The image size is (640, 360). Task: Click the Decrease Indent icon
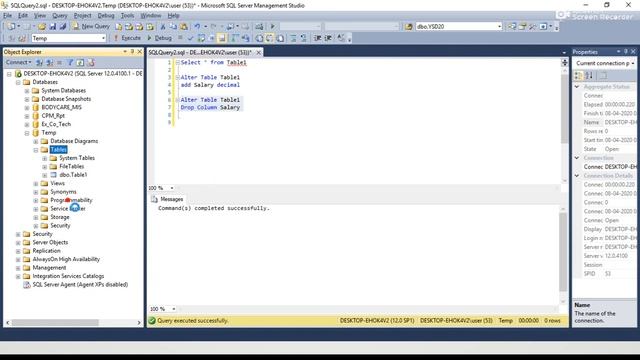(318, 38)
